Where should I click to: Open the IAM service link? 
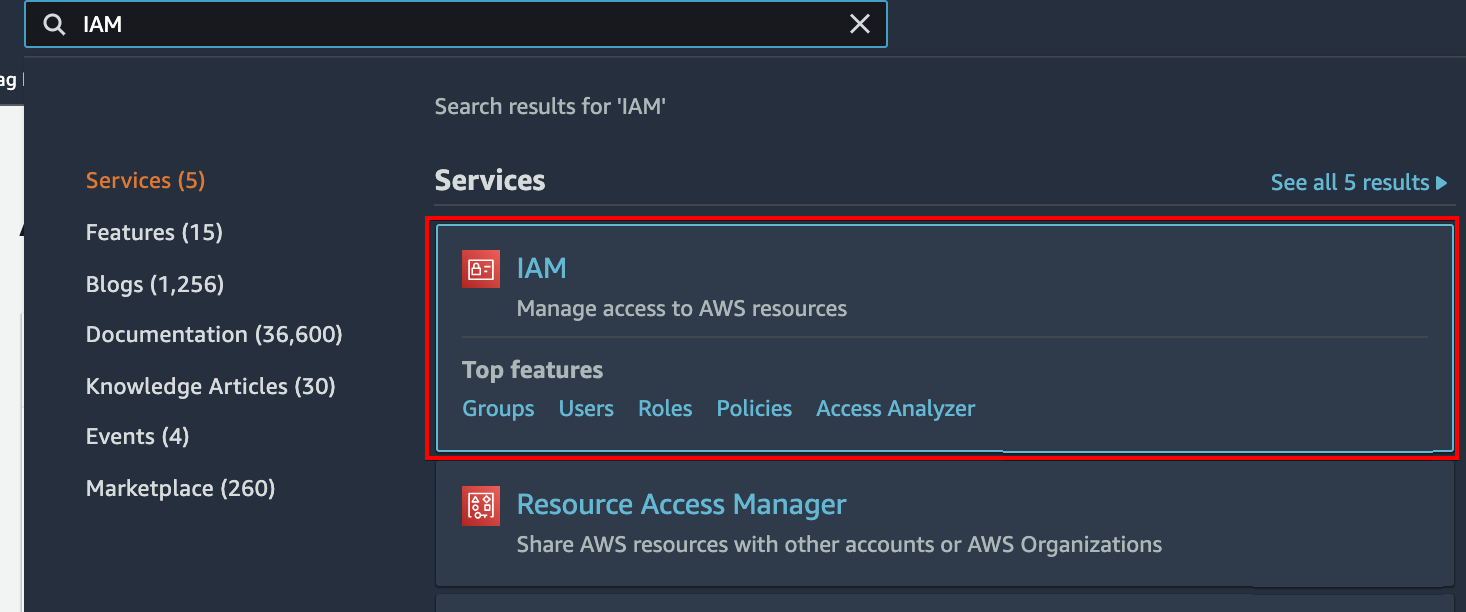pos(542,268)
